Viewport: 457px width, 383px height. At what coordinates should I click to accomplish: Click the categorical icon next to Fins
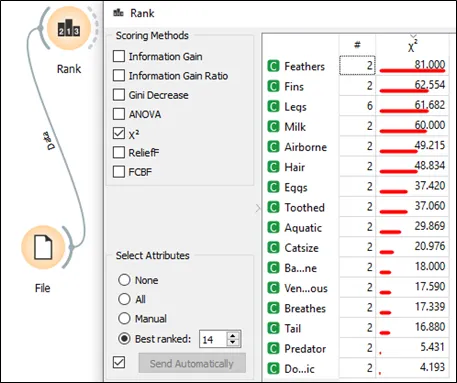[x=273, y=87]
